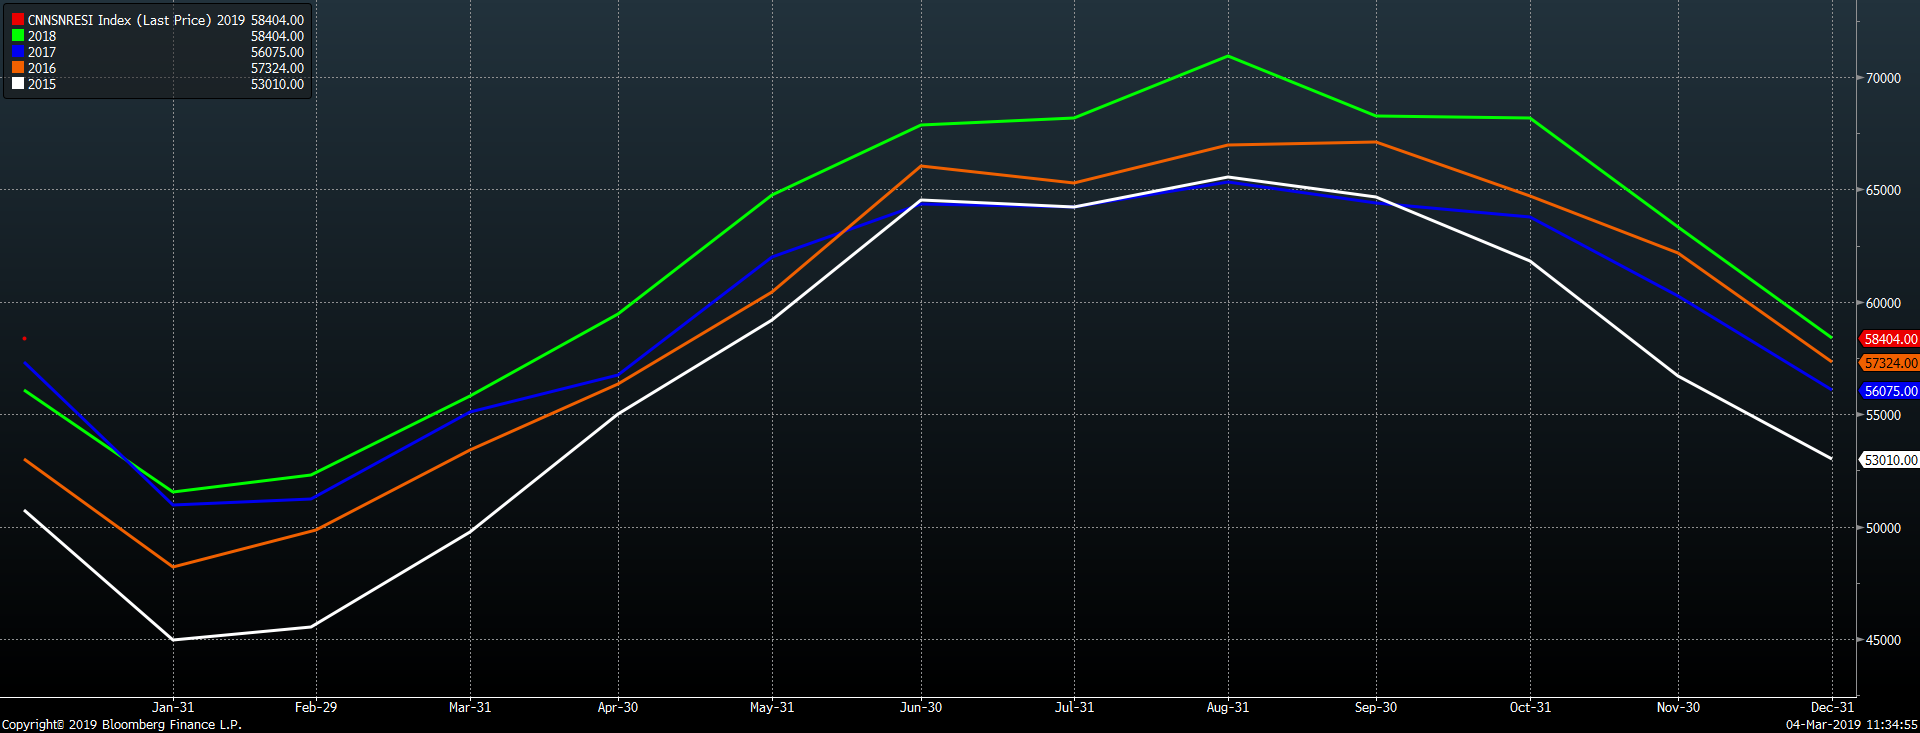This screenshot has width=1920, height=733.
Task: Click the Aug-31 date axis label
Action: click(x=1228, y=707)
